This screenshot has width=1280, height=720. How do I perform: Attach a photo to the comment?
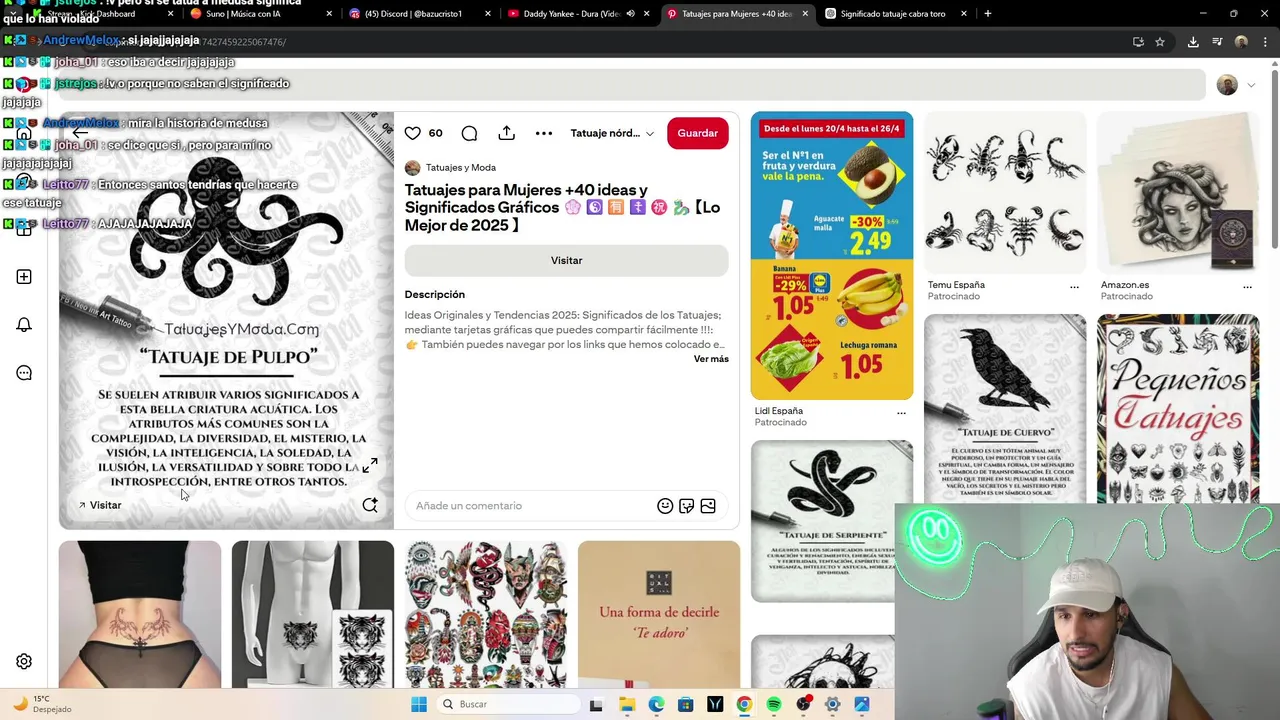(x=708, y=506)
